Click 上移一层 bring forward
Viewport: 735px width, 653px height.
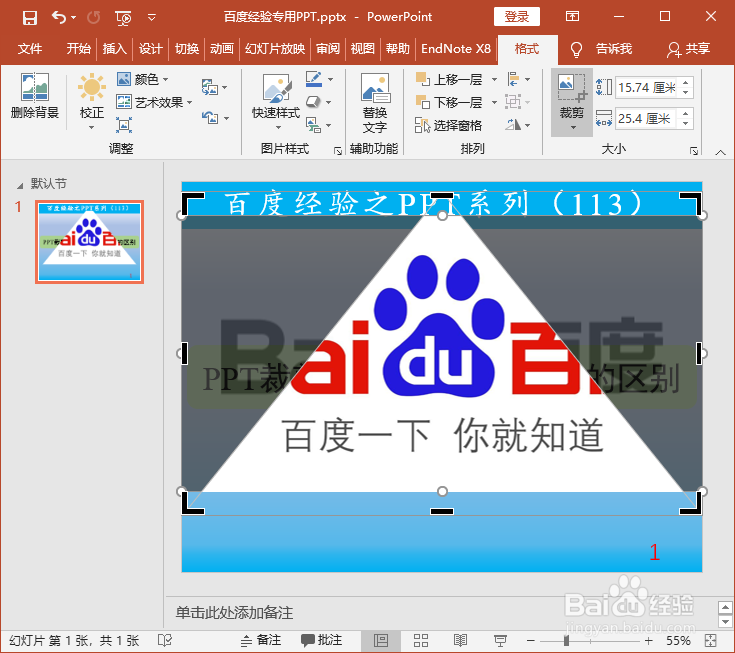(x=449, y=79)
